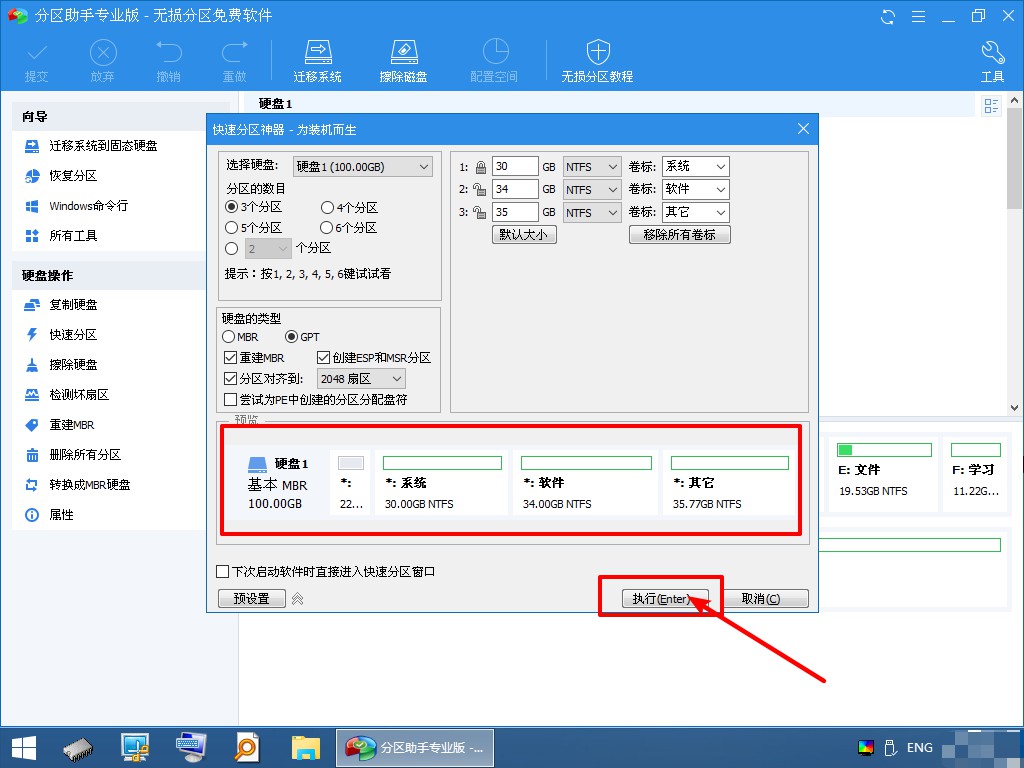
Task: Open the 工具 wrench tools icon
Action: tap(993, 61)
